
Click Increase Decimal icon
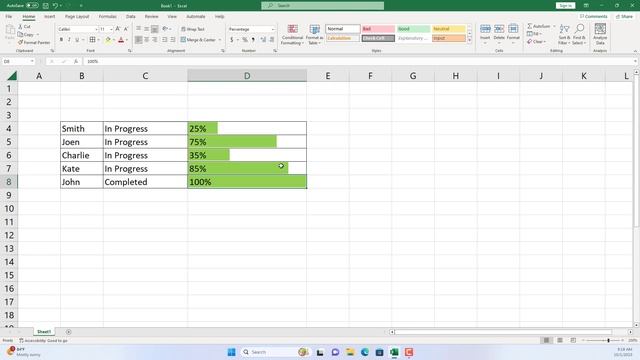[263, 40]
